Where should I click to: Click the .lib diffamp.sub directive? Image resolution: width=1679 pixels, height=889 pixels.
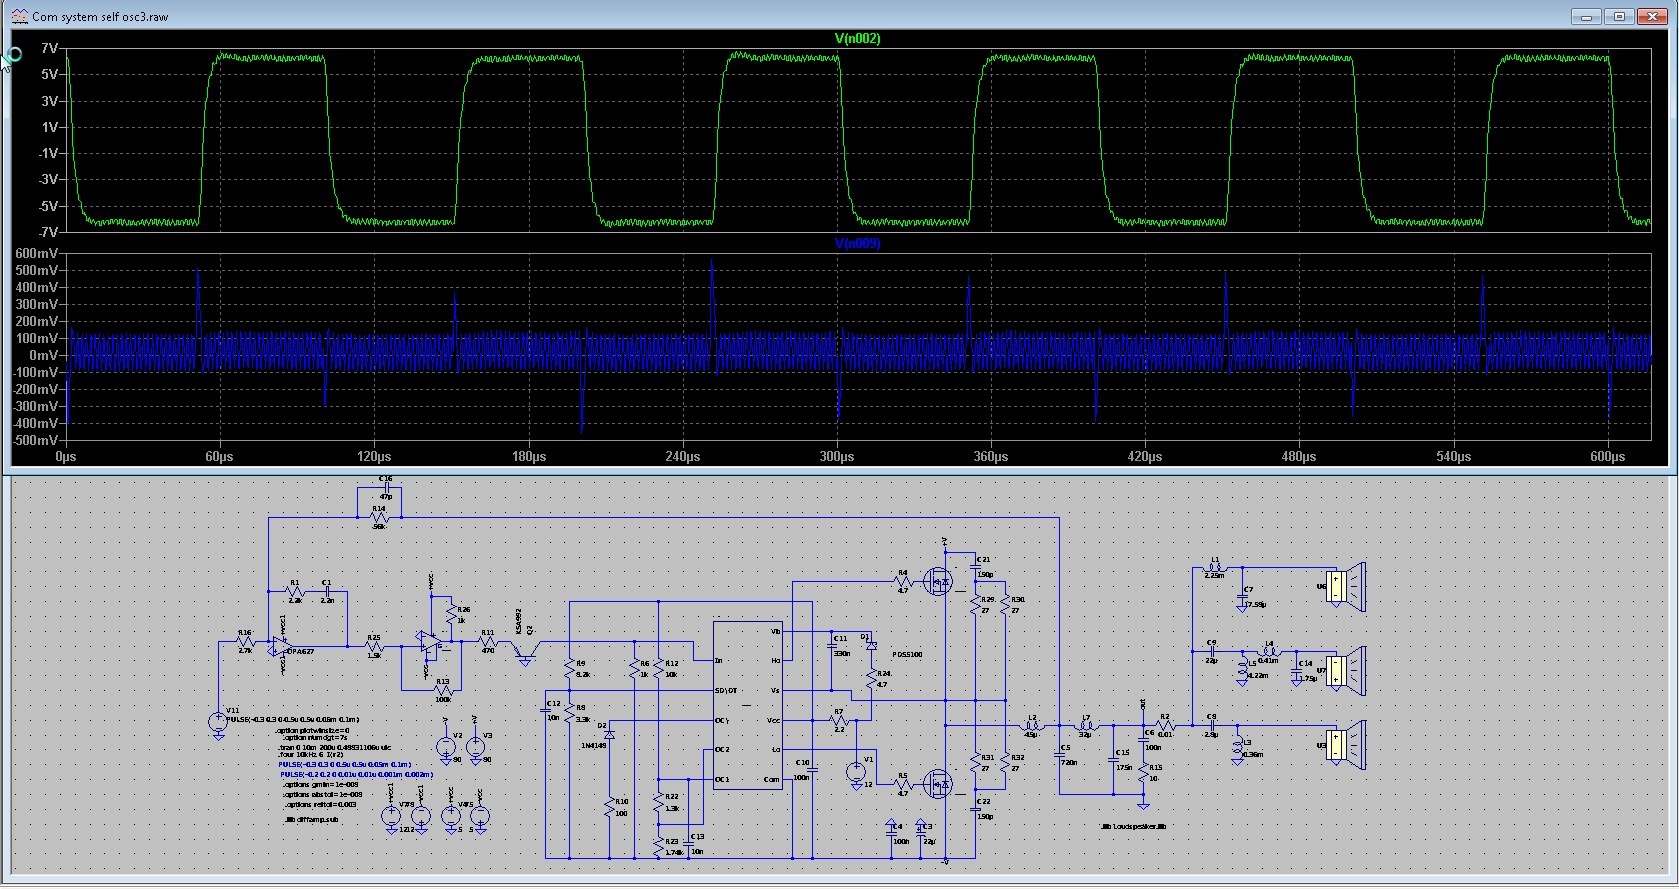click(x=311, y=819)
